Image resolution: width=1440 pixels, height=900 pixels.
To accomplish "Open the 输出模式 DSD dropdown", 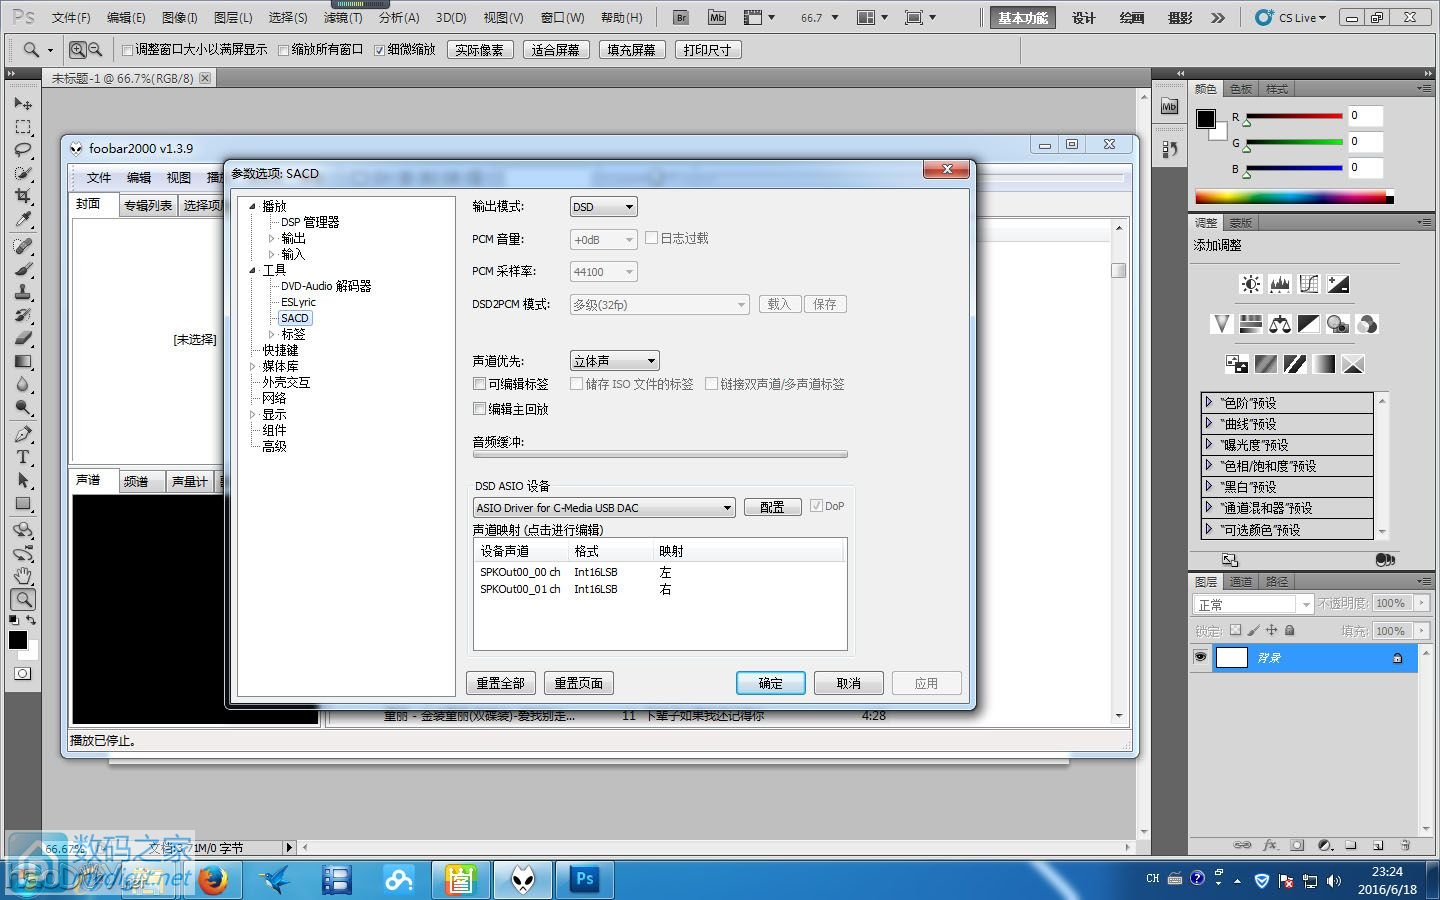I will pyautogui.click(x=603, y=207).
